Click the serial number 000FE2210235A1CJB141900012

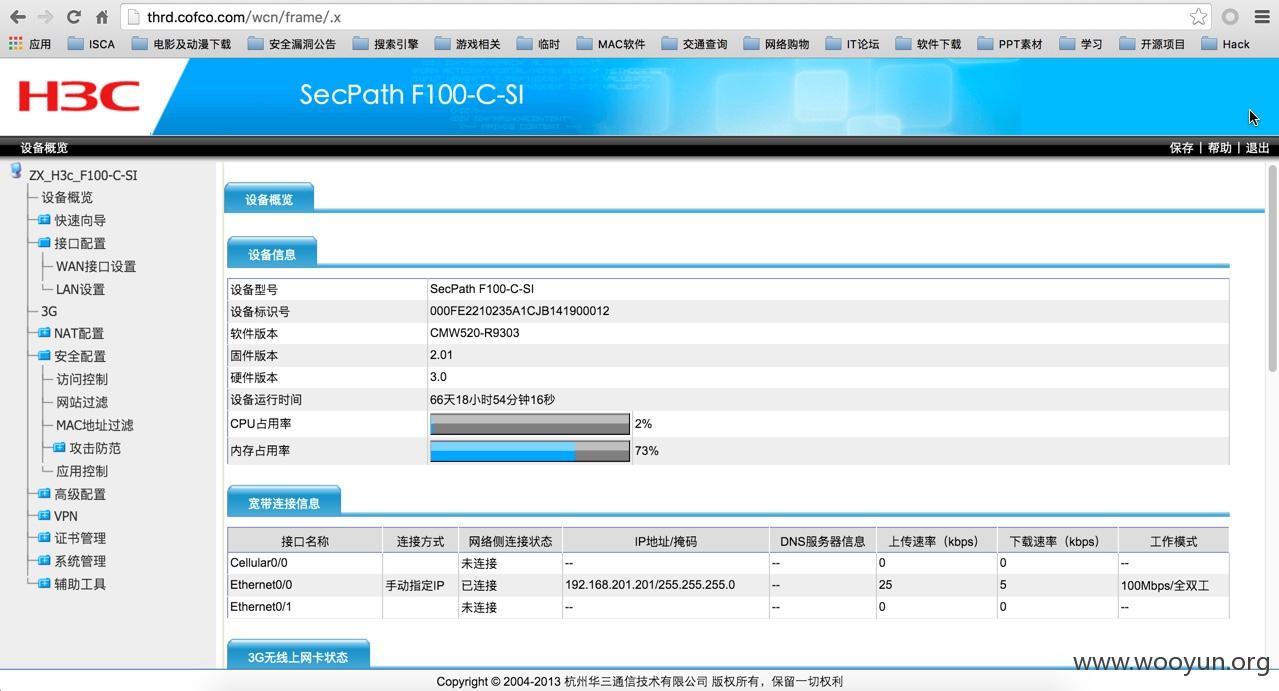click(x=519, y=311)
